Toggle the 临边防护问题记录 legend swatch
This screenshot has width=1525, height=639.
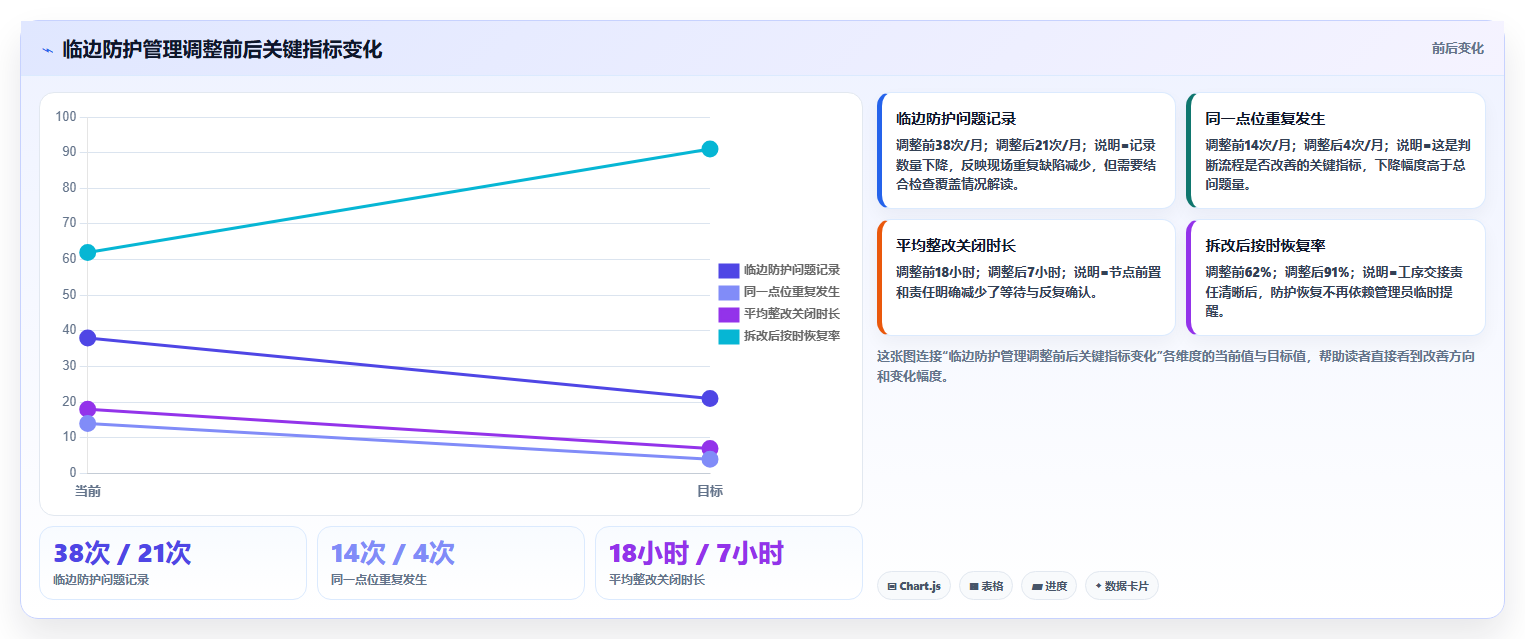(x=728, y=270)
